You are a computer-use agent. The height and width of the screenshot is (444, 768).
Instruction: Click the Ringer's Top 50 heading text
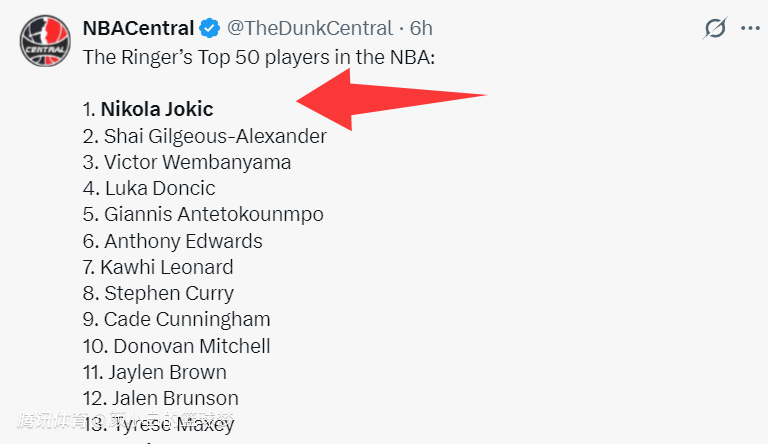[x=259, y=56]
